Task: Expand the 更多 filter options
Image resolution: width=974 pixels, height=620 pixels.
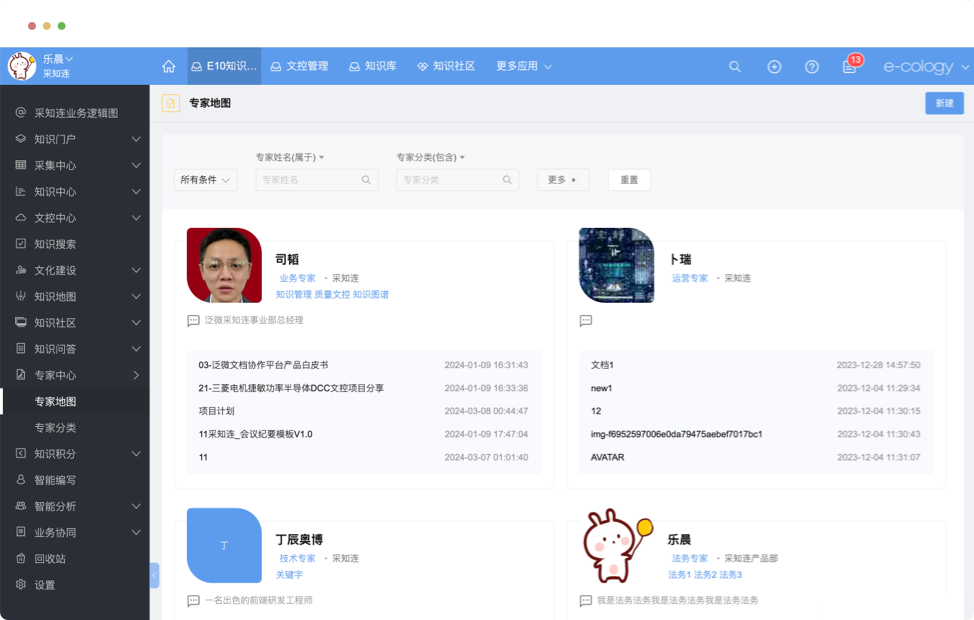Action: click(563, 180)
